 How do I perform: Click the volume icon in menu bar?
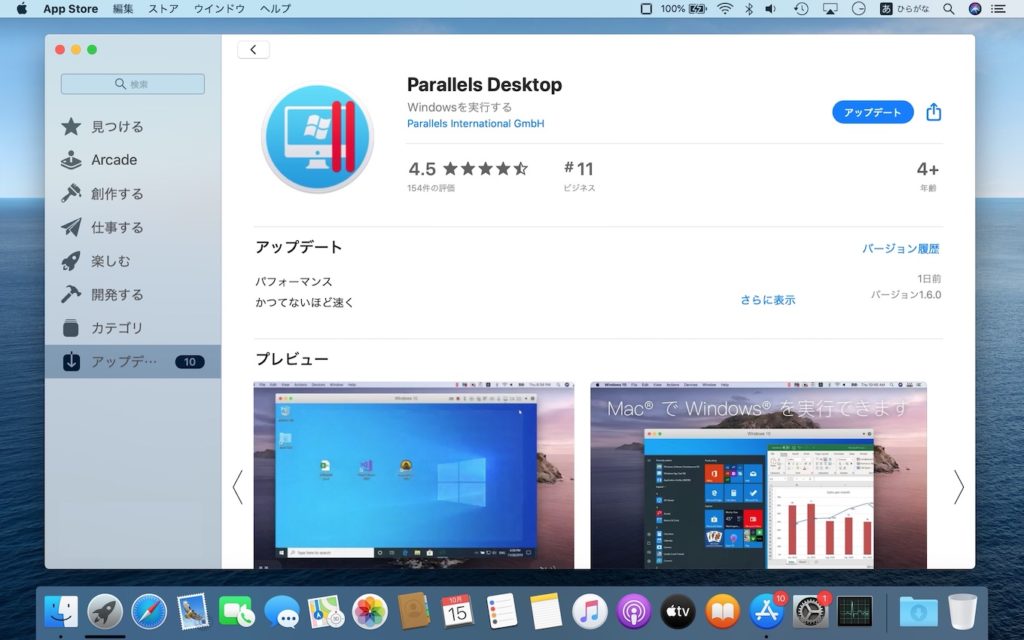[x=771, y=8]
